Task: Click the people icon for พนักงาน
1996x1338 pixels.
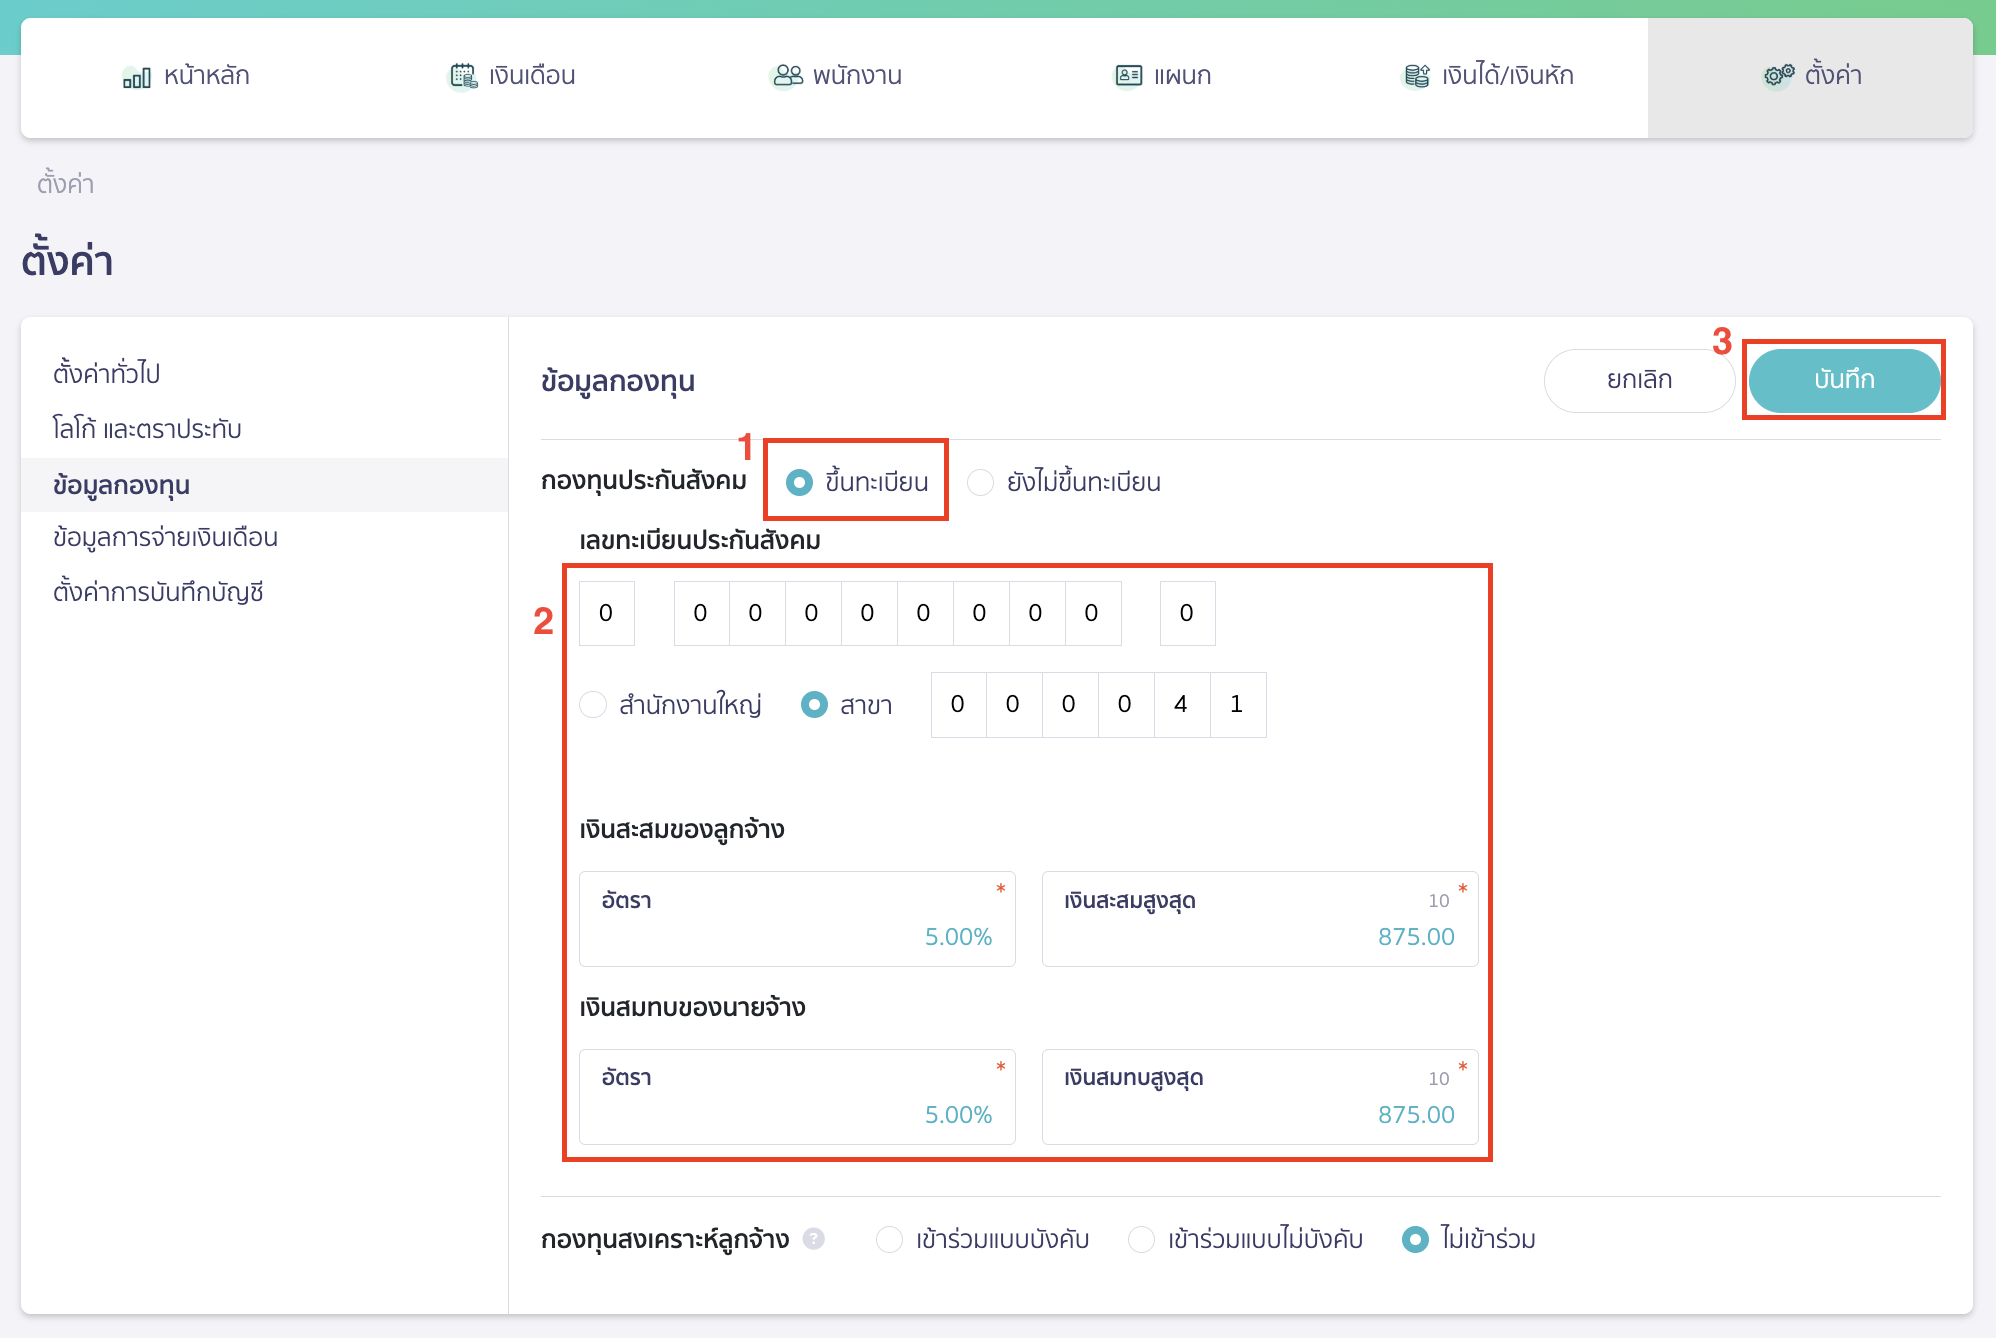Action: tap(788, 76)
